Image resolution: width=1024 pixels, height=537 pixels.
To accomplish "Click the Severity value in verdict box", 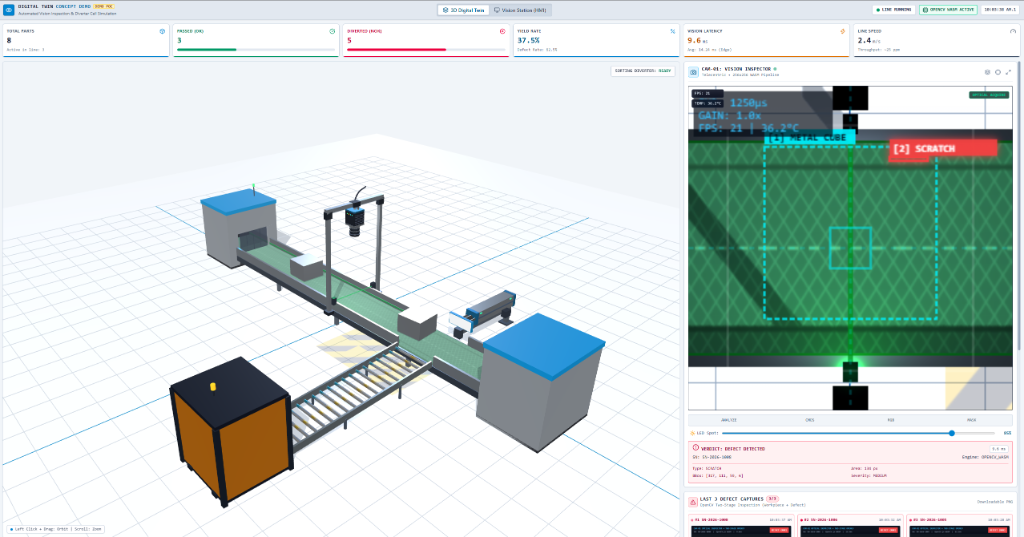I will tap(878, 476).
